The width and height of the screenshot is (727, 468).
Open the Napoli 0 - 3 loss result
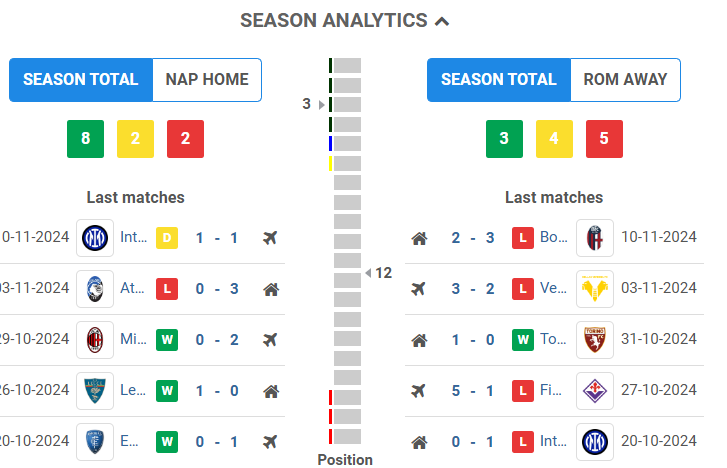(x=217, y=290)
